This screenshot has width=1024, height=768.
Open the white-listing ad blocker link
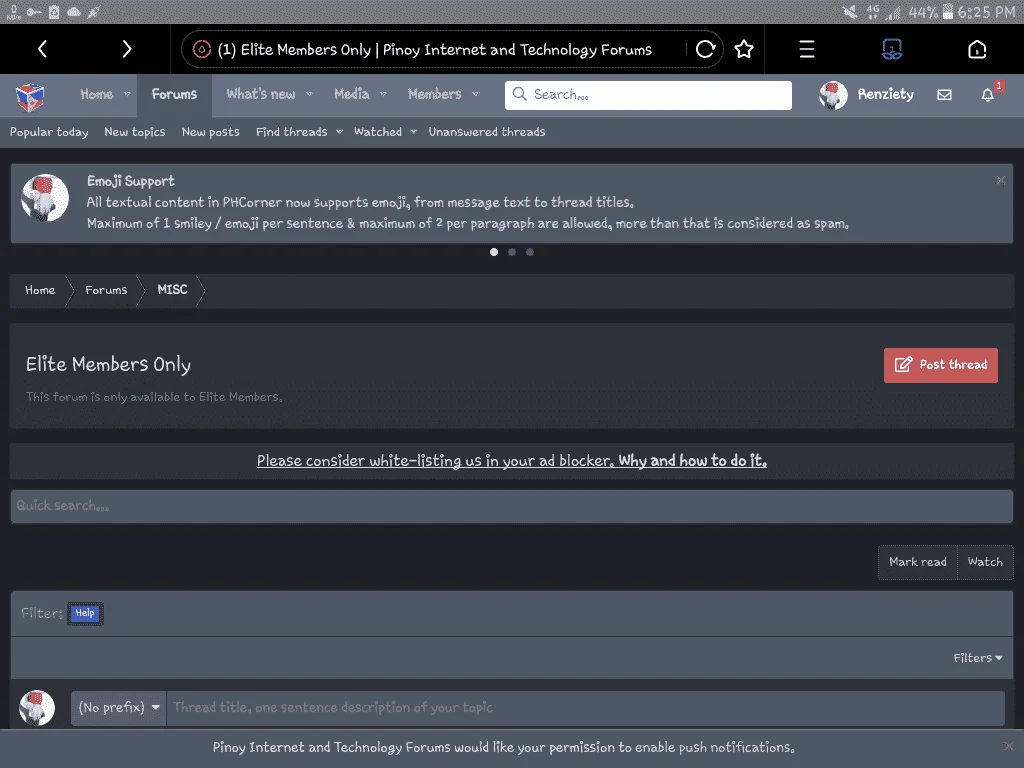(435, 461)
